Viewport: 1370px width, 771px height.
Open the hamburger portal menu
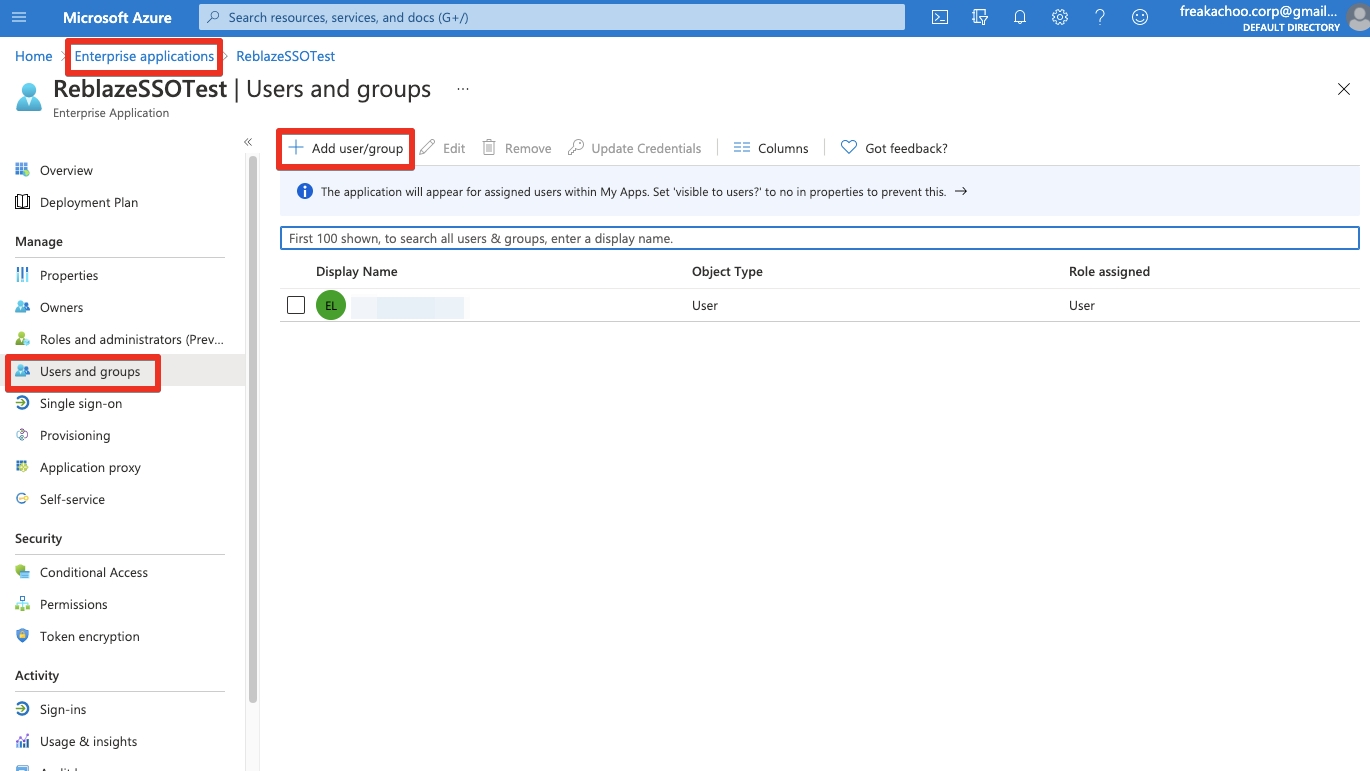tap(19, 17)
